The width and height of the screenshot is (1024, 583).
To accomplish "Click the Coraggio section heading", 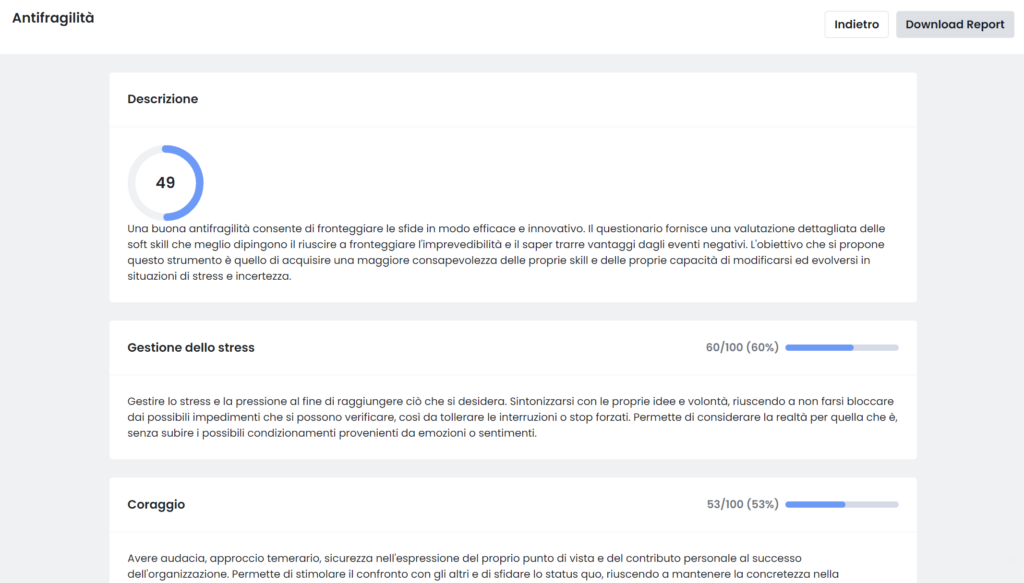I will coord(156,504).
